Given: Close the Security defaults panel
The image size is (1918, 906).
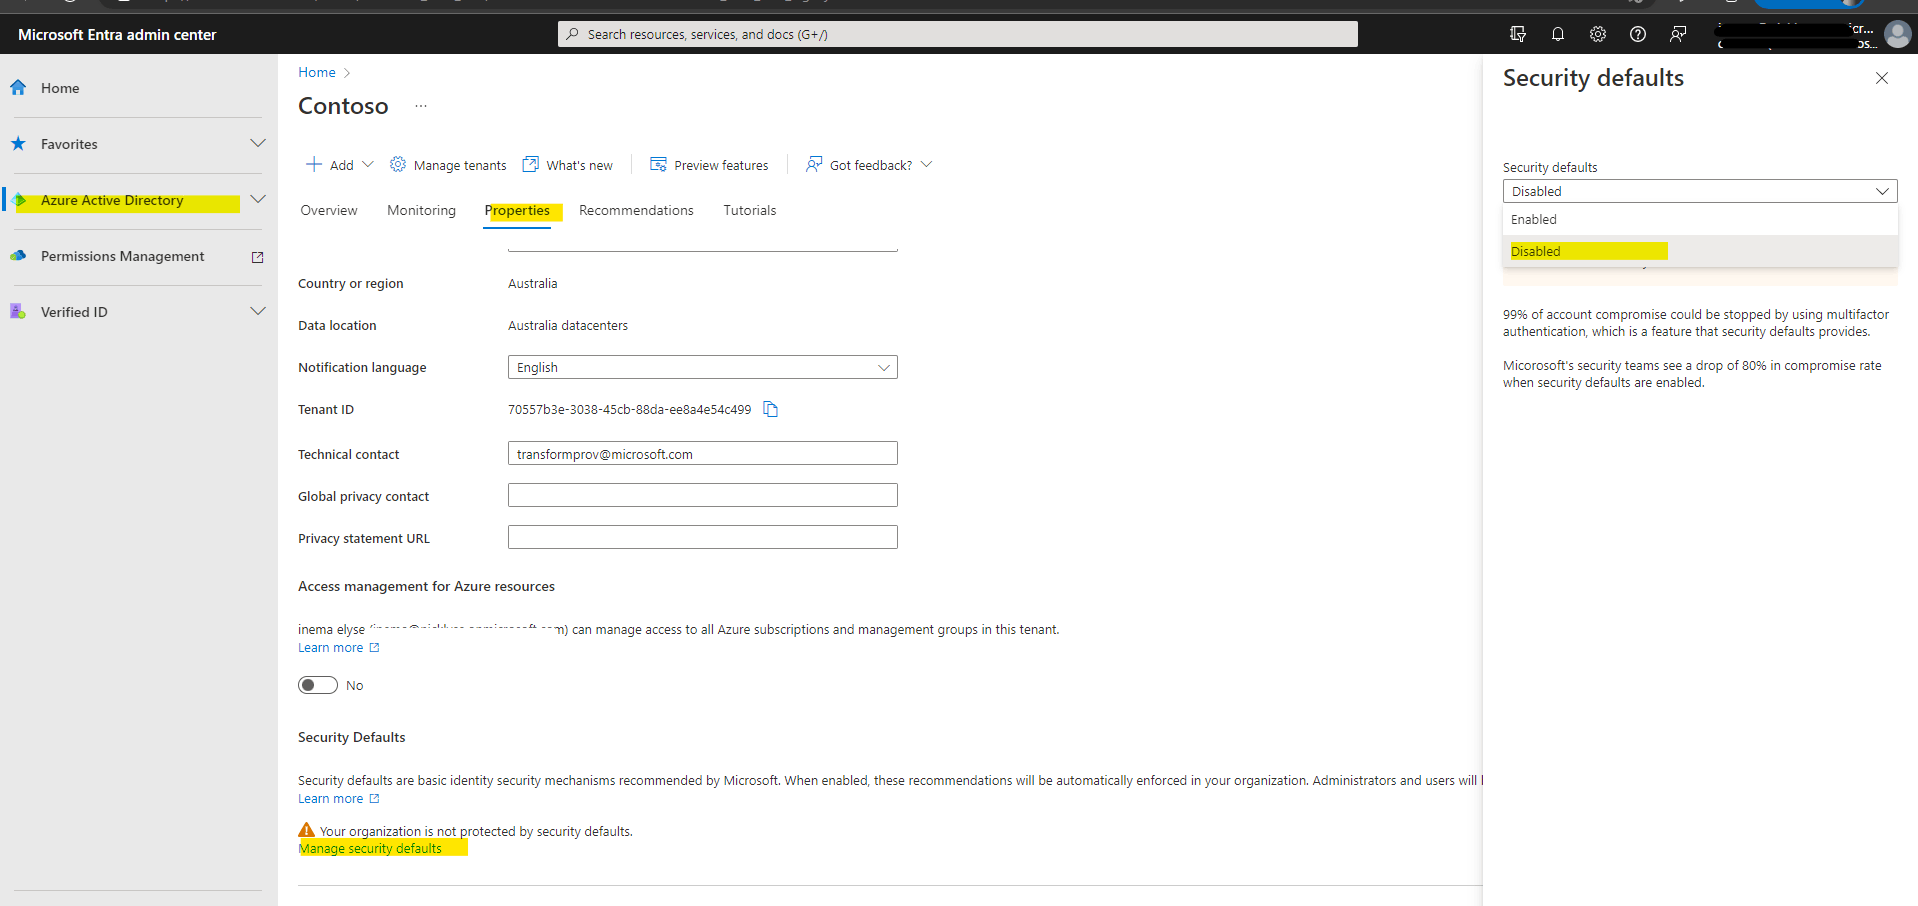Looking at the screenshot, I should pyautogui.click(x=1882, y=78).
